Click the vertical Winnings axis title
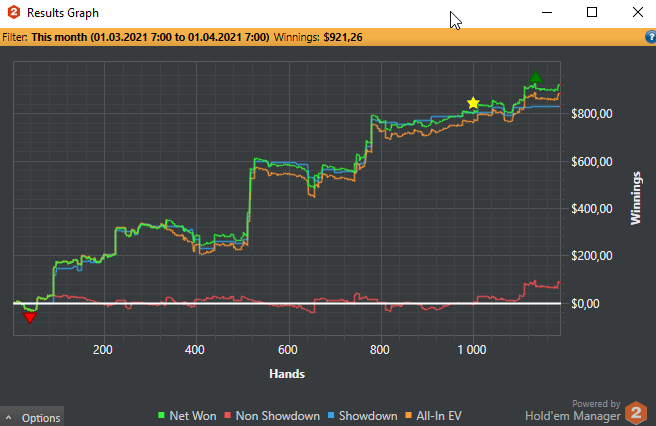 [x=636, y=198]
